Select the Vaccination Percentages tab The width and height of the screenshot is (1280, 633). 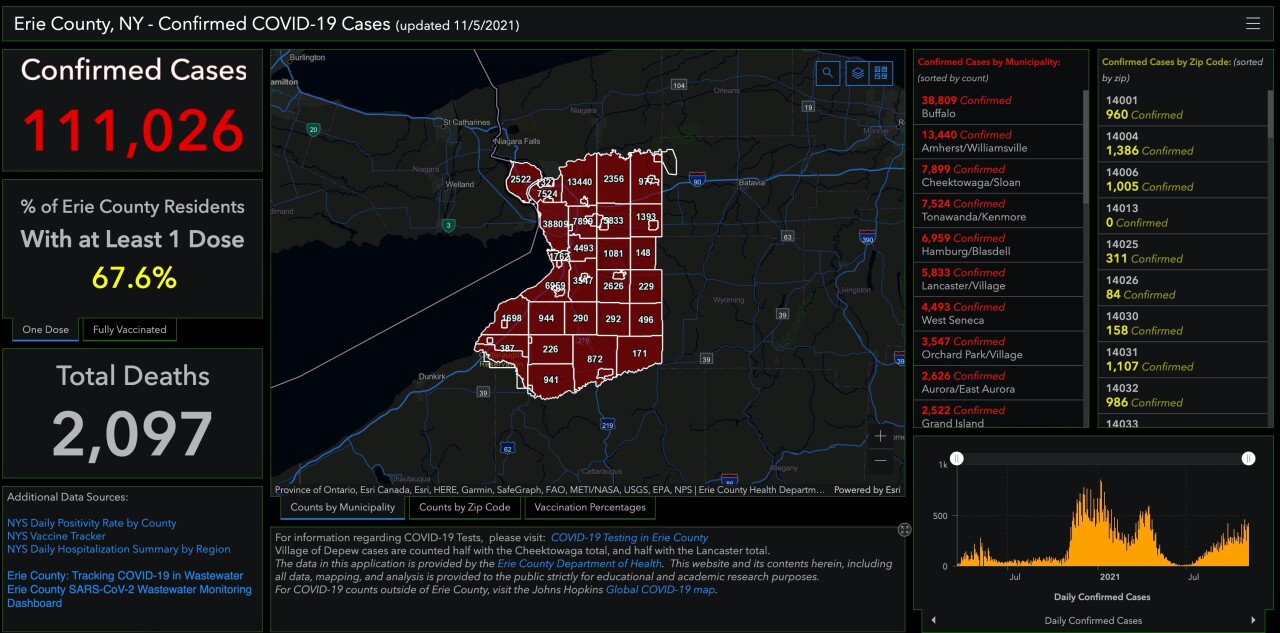tap(590, 507)
